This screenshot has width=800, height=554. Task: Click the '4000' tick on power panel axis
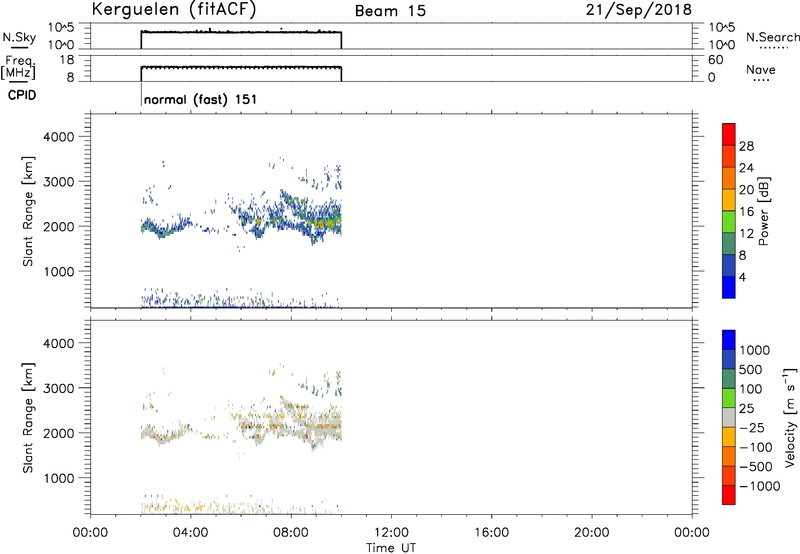tap(59, 137)
